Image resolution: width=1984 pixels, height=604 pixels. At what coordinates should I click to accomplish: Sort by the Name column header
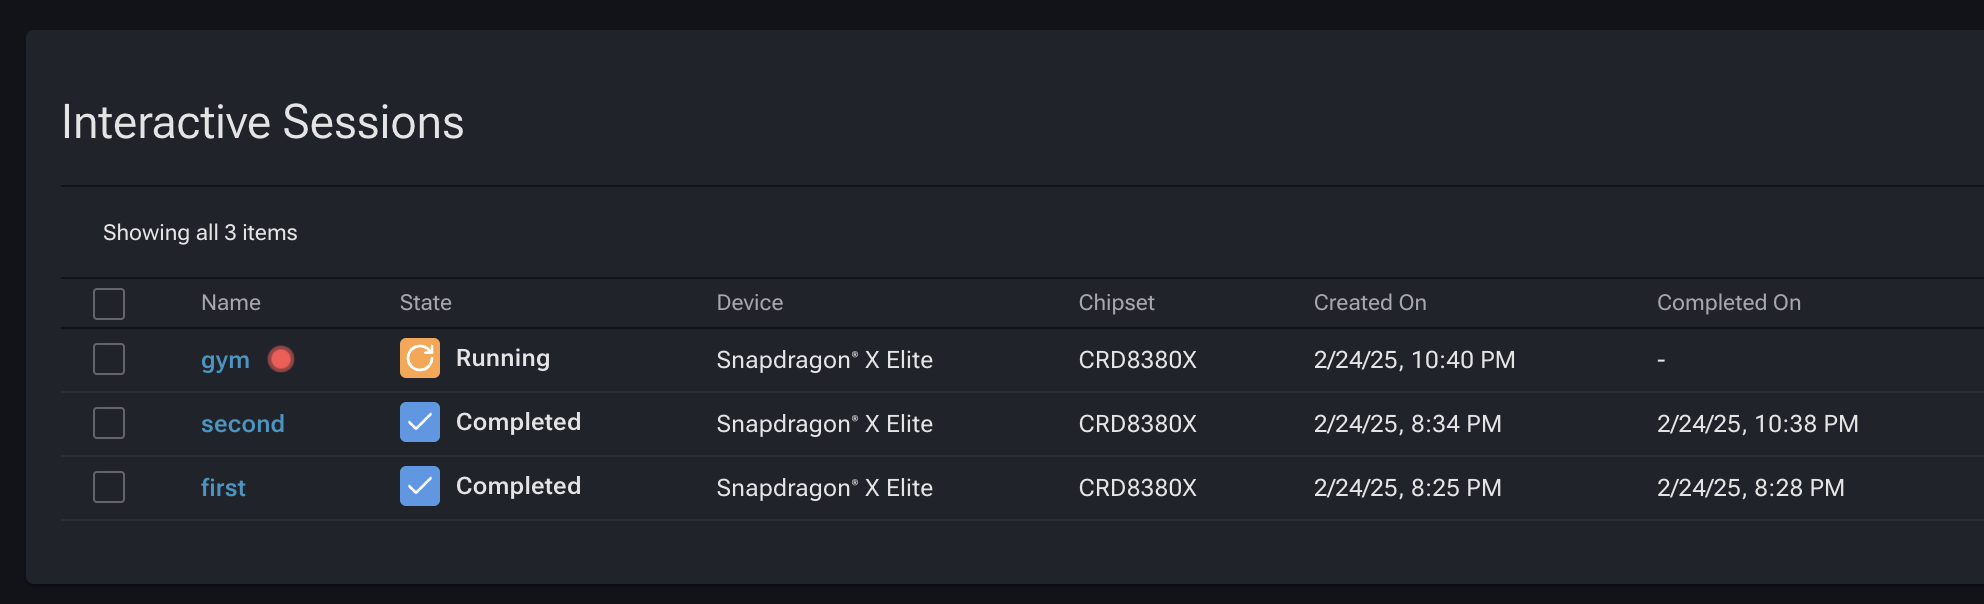(231, 302)
